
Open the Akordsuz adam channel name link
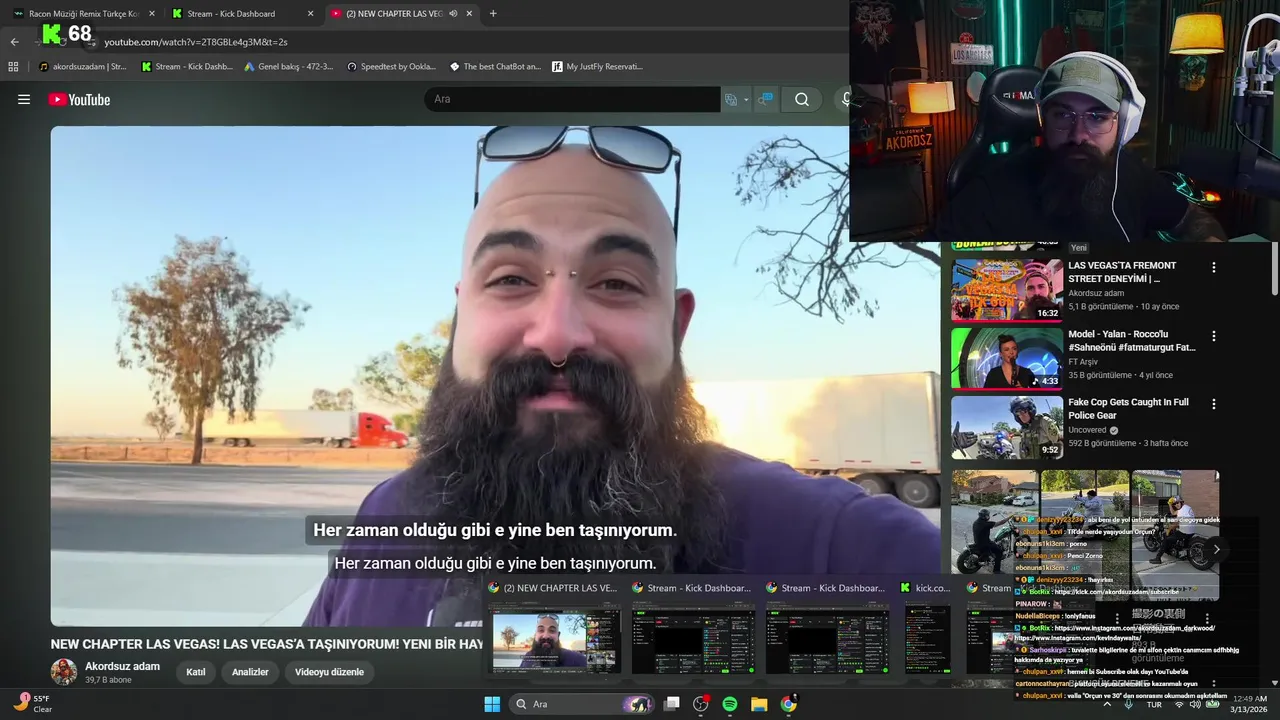tap(122, 666)
